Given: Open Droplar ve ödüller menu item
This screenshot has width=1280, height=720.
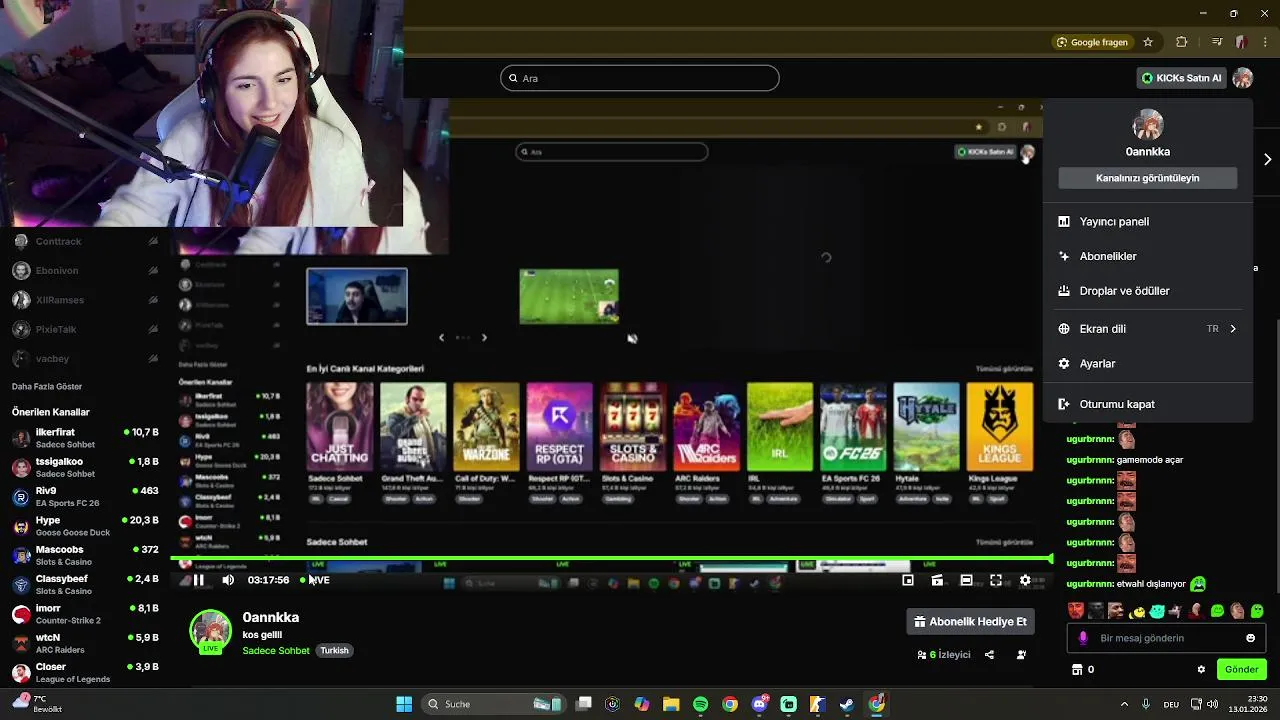Looking at the screenshot, I should (1148, 291).
